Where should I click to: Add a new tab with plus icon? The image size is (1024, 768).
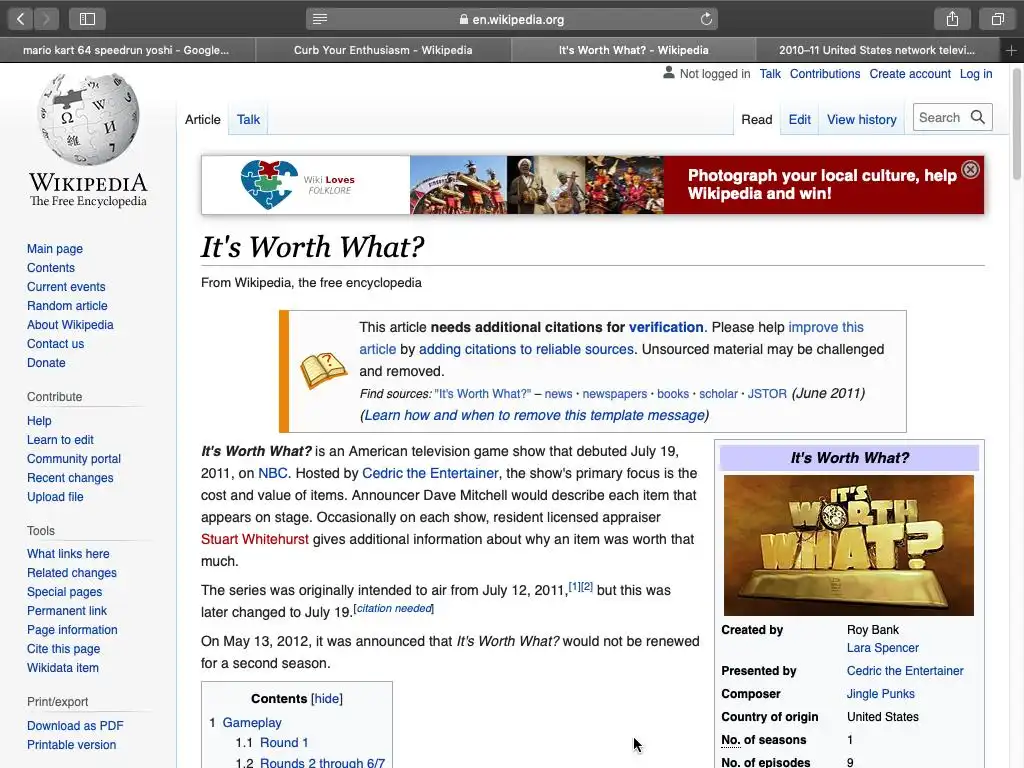(x=1011, y=50)
